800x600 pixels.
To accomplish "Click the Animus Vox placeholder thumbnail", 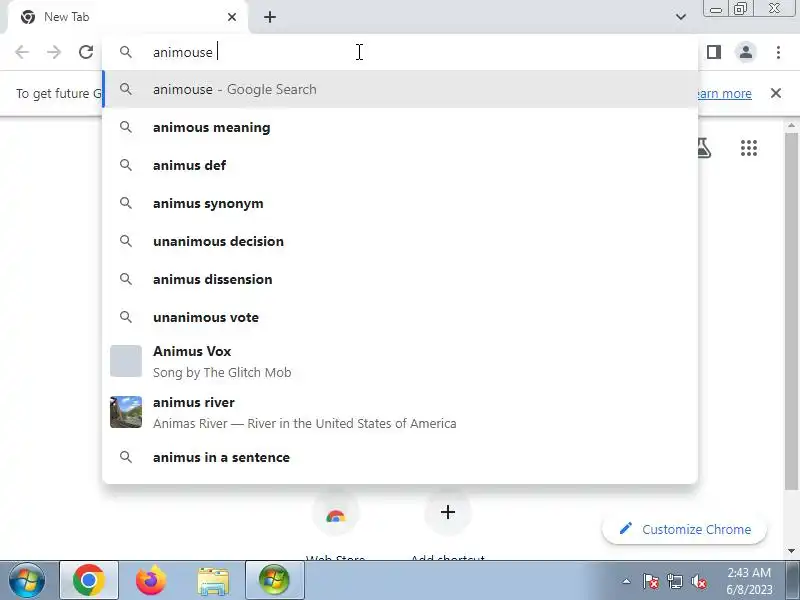I will (126, 361).
